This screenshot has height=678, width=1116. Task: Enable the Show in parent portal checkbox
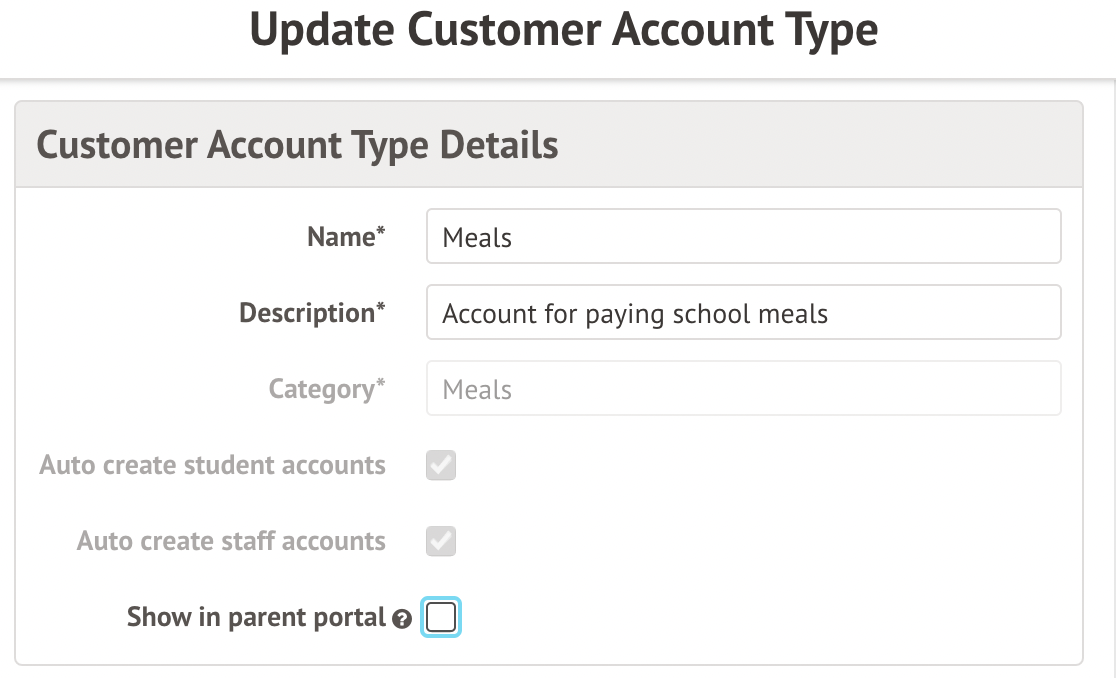441,617
